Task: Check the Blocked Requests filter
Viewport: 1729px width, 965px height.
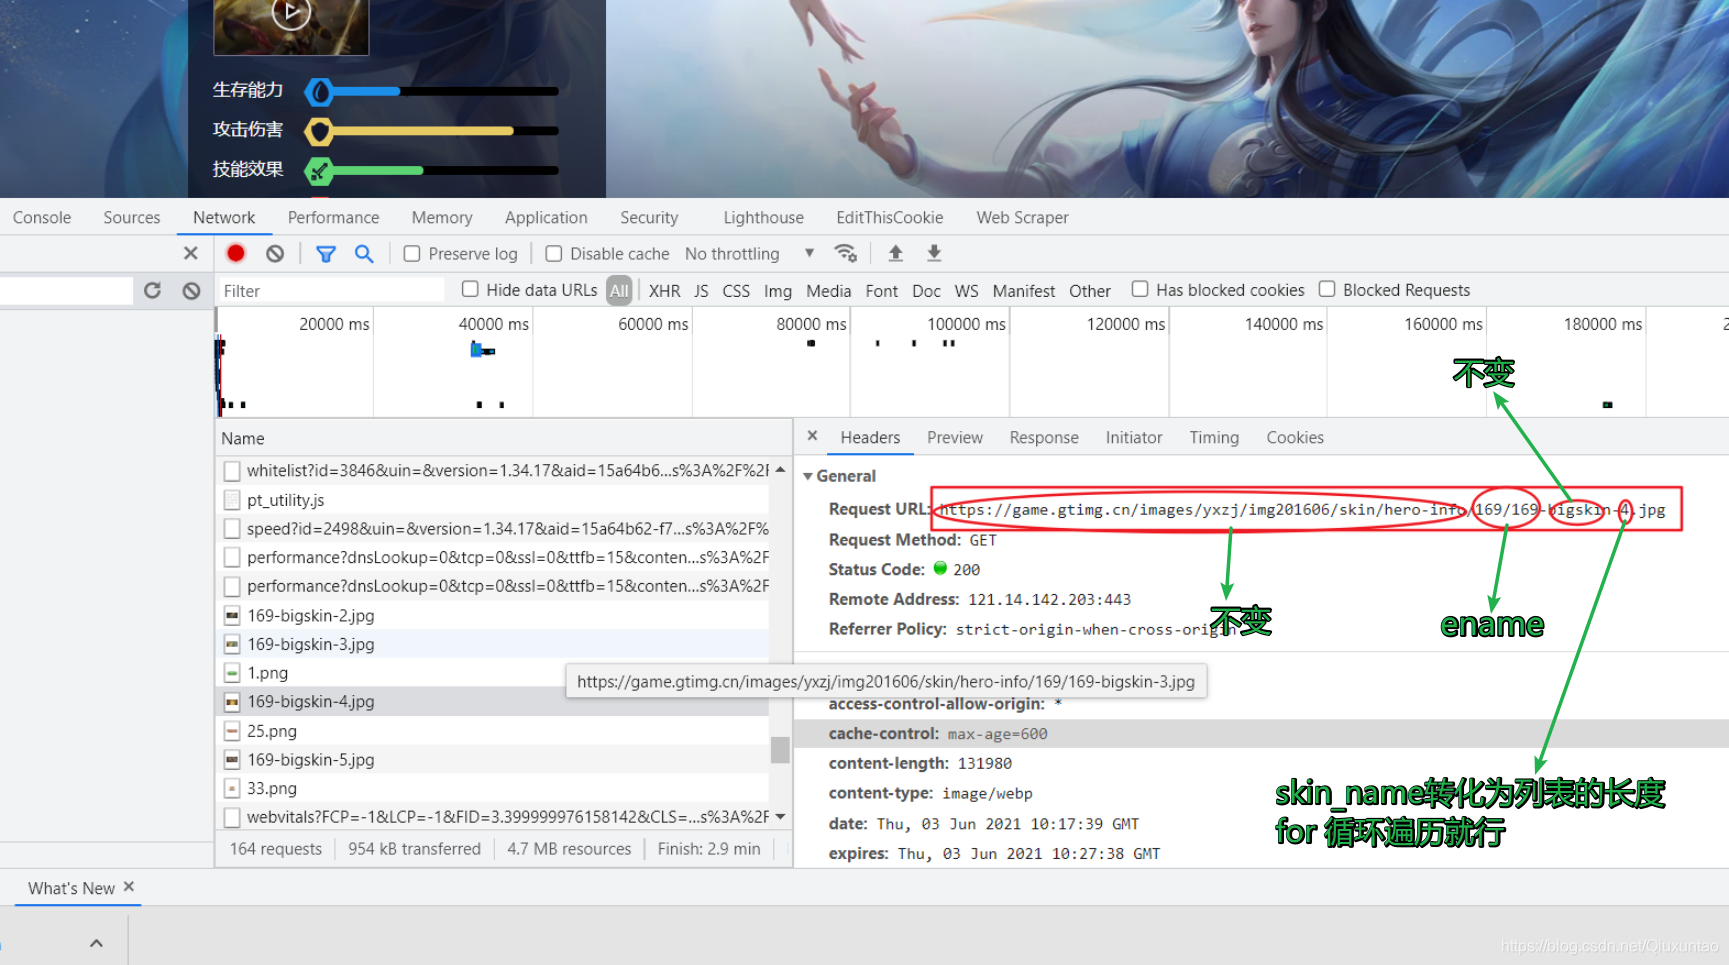Action: click(x=1327, y=289)
